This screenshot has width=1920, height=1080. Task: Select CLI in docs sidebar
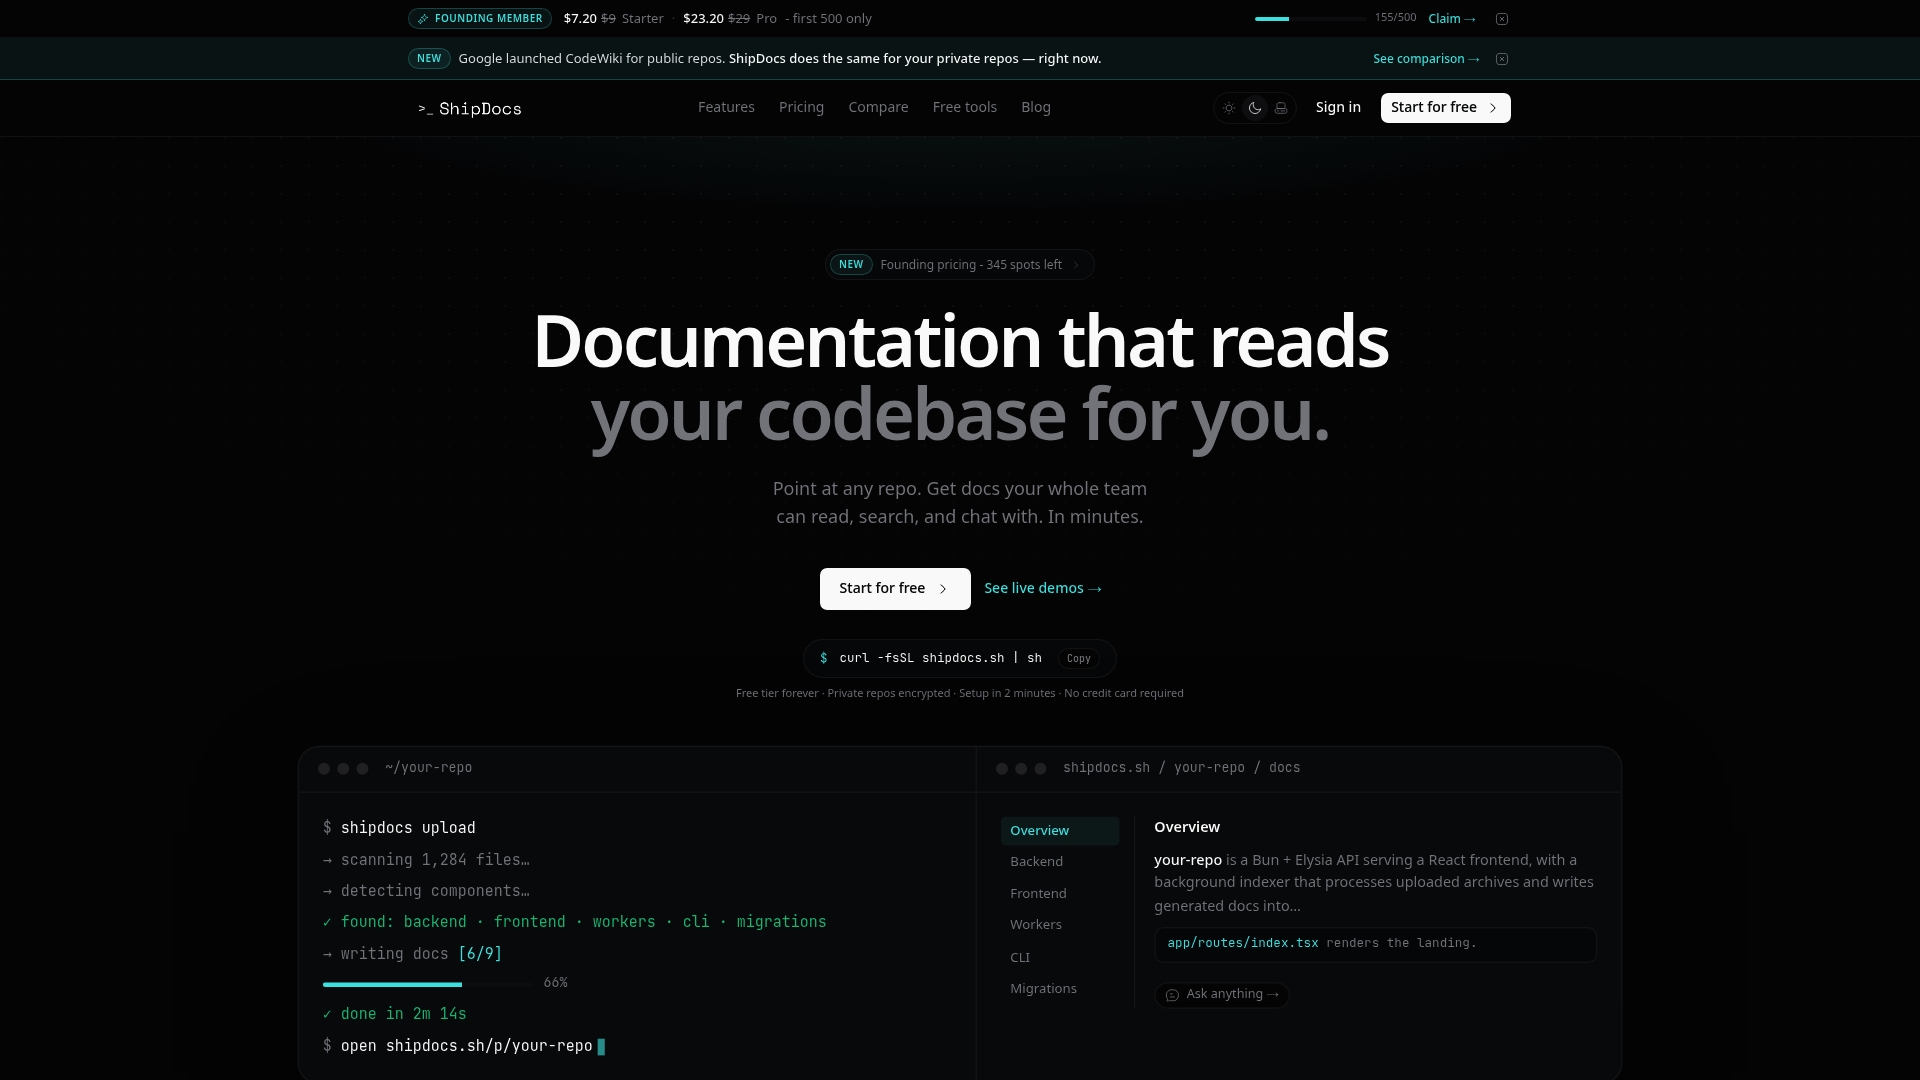tap(1020, 958)
